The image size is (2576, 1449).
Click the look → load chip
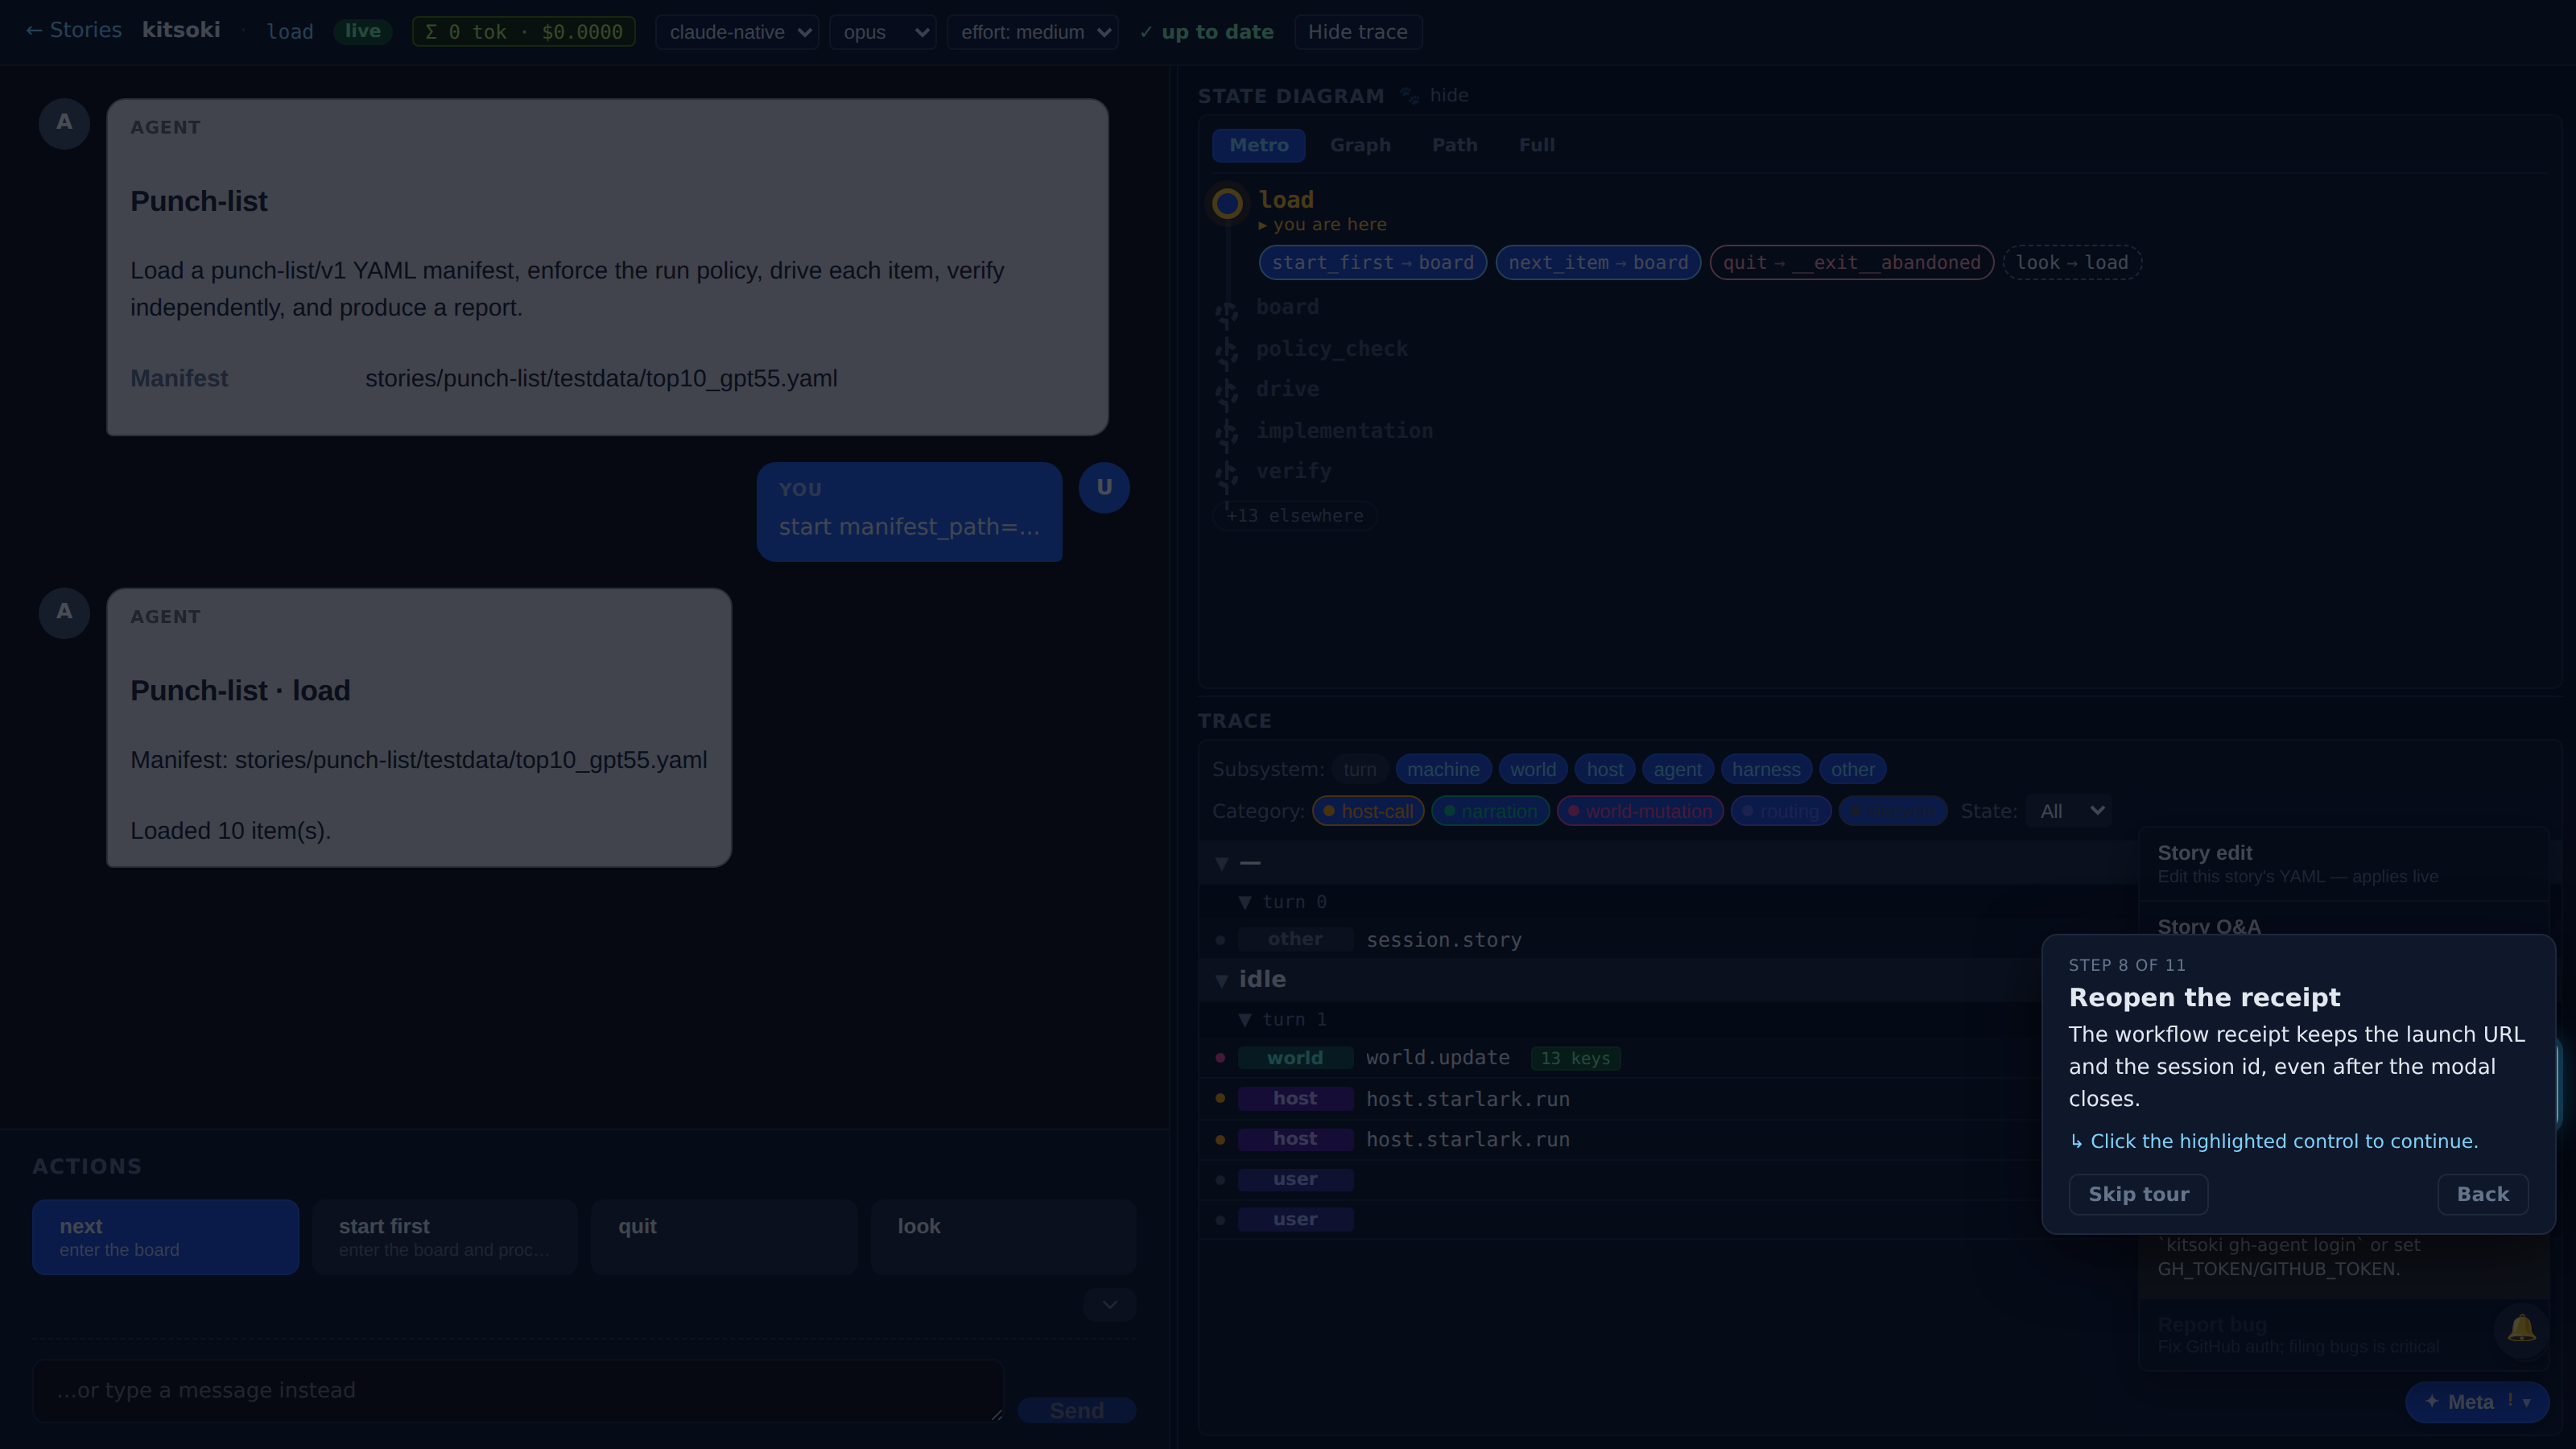(x=2072, y=263)
